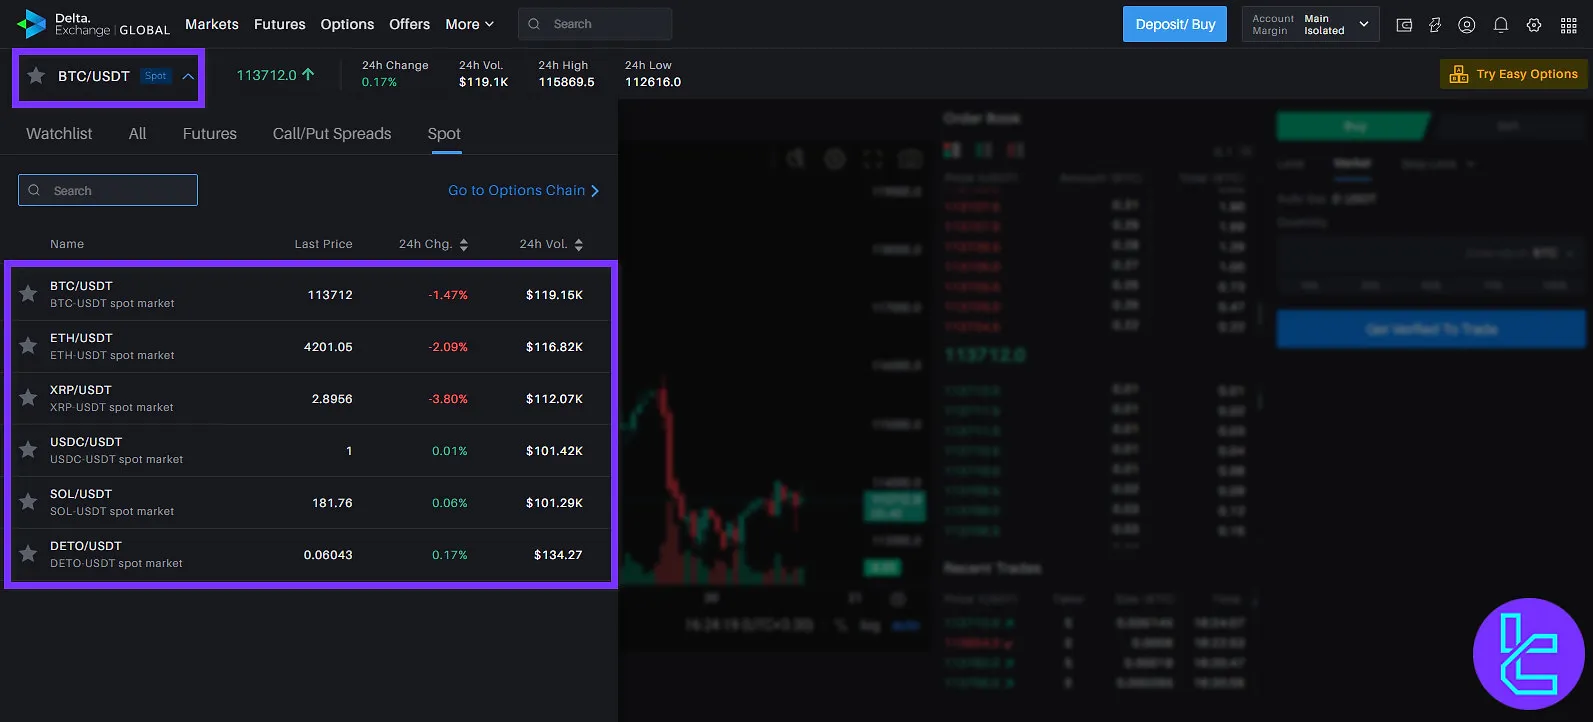1593x722 pixels.
Task: Star the BTC/USDT row in list
Action: pos(28,294)
